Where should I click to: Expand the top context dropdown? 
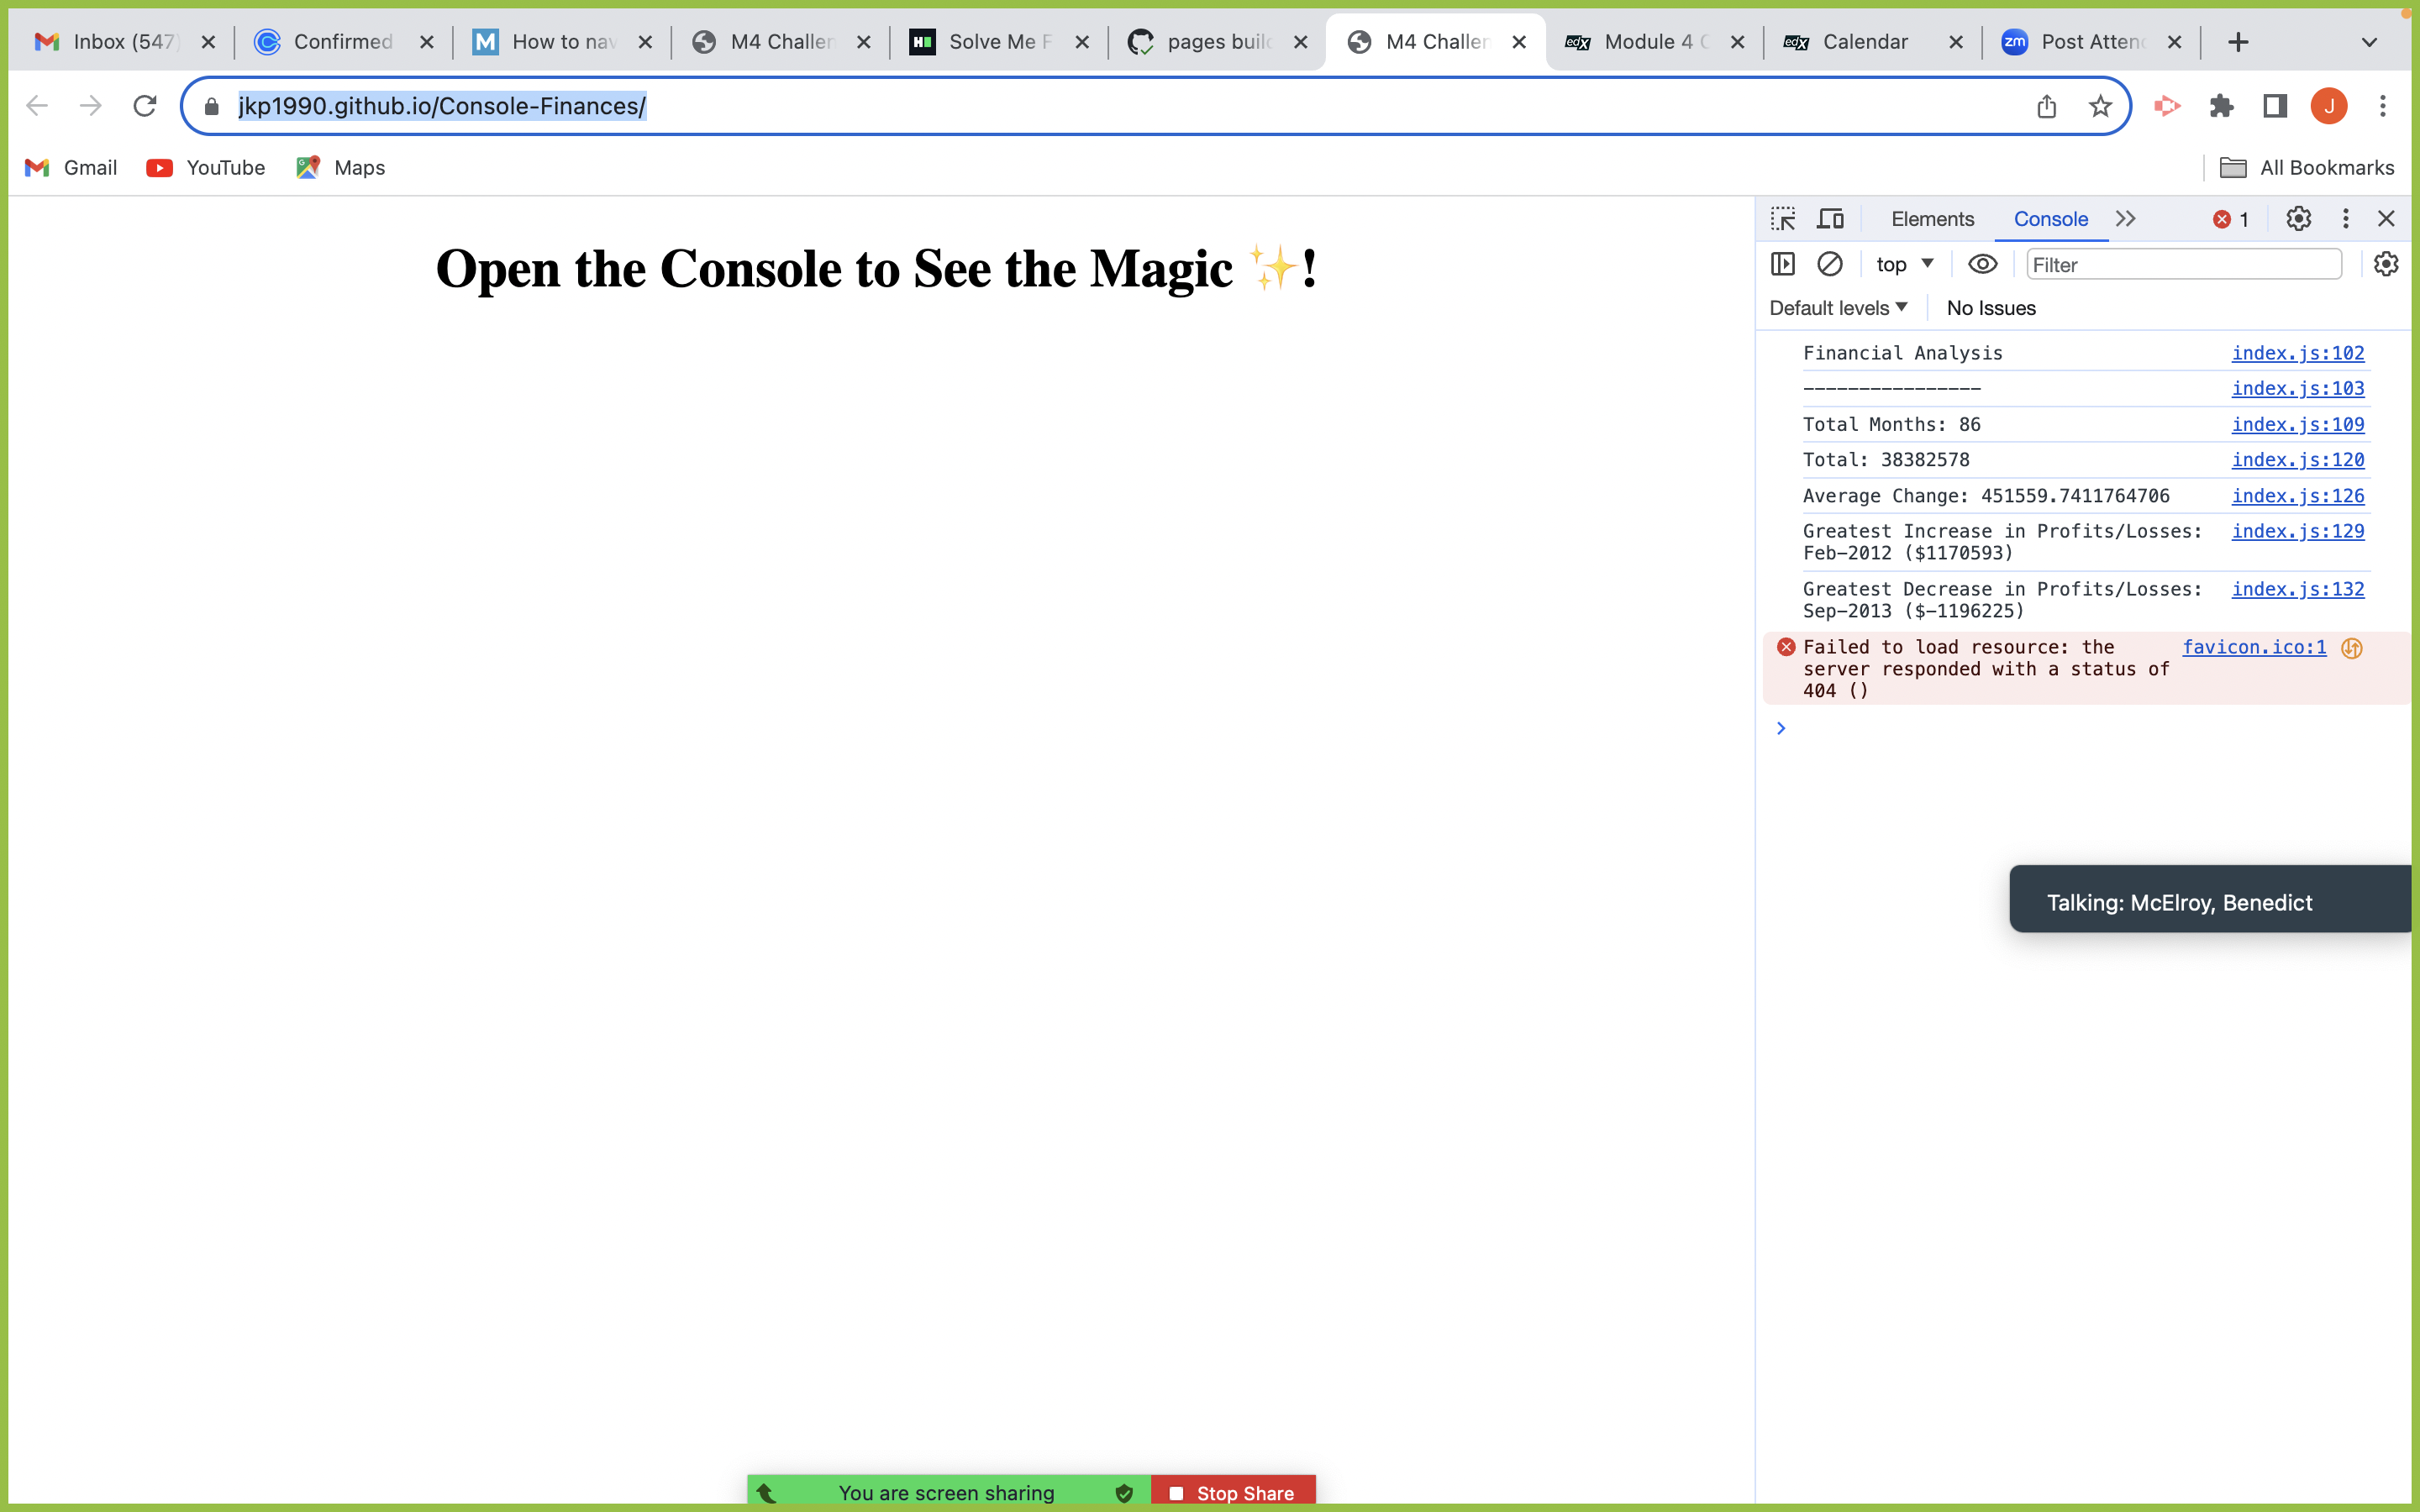tap(1904, 264)
